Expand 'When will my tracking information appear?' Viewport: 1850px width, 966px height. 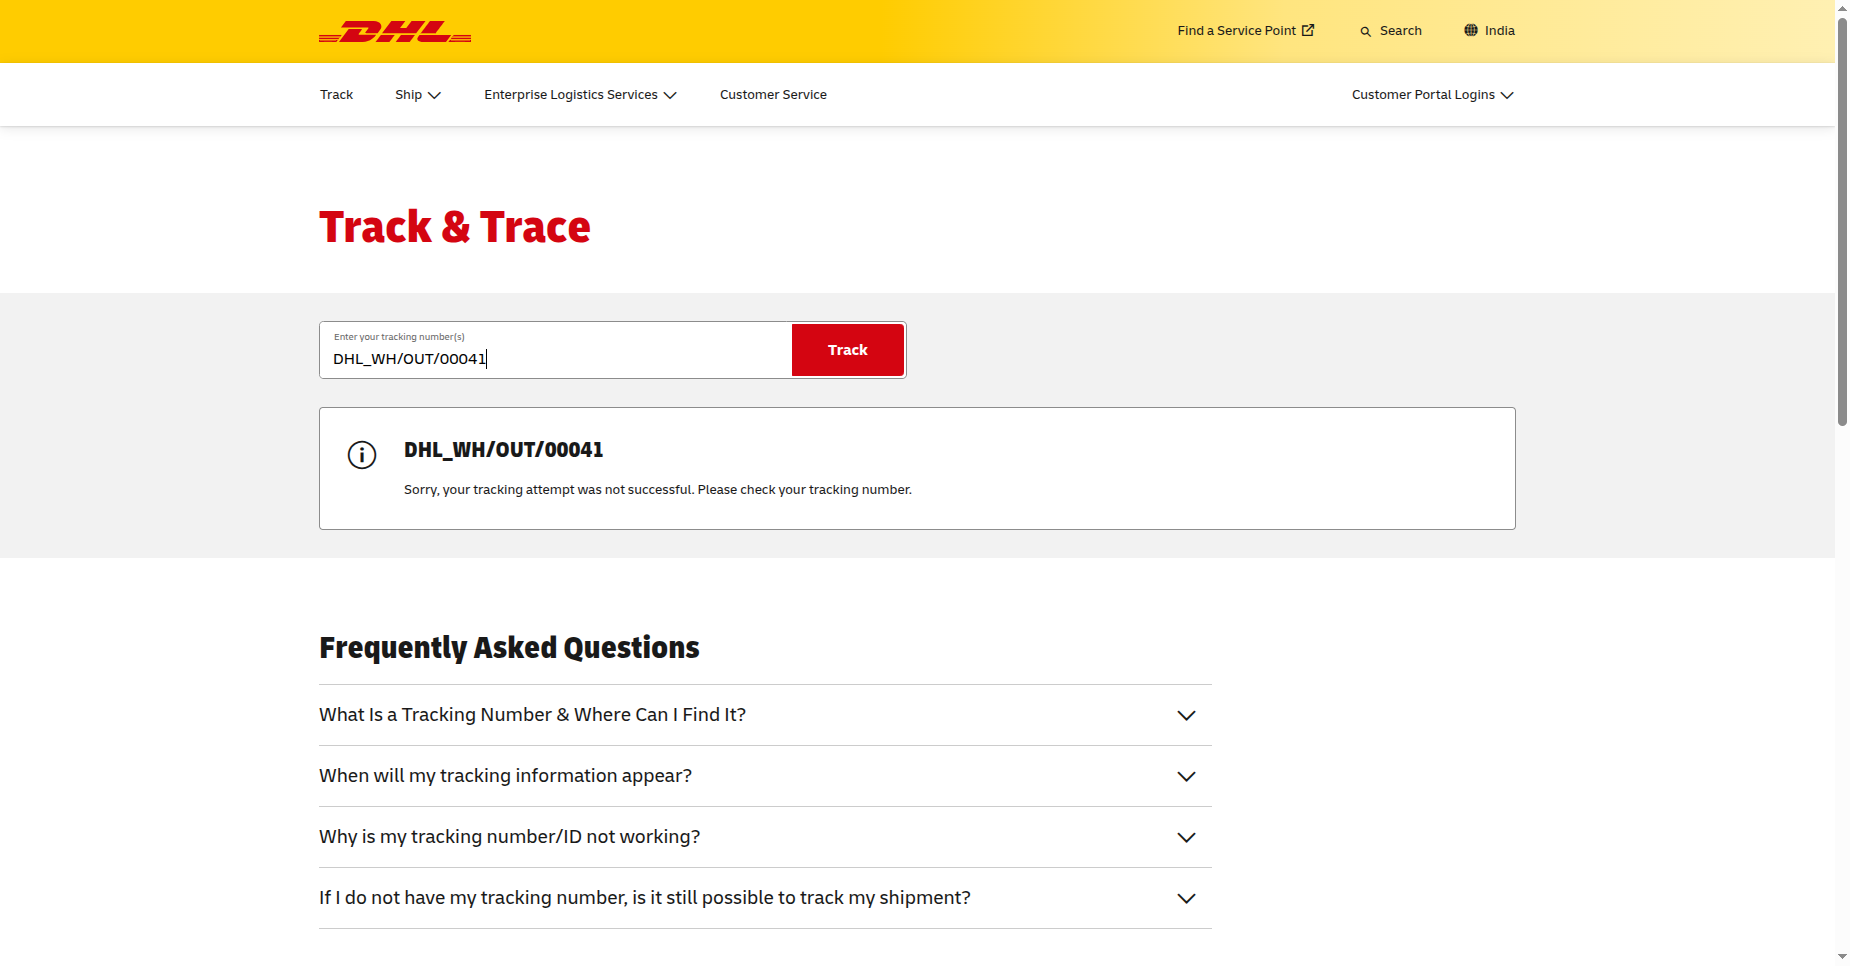click(x=765, y=776)
